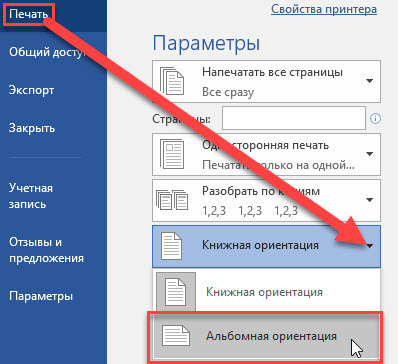Open Отзывы и предложения section
This screenshot has width=398, height=364.
tap(46, 250)
